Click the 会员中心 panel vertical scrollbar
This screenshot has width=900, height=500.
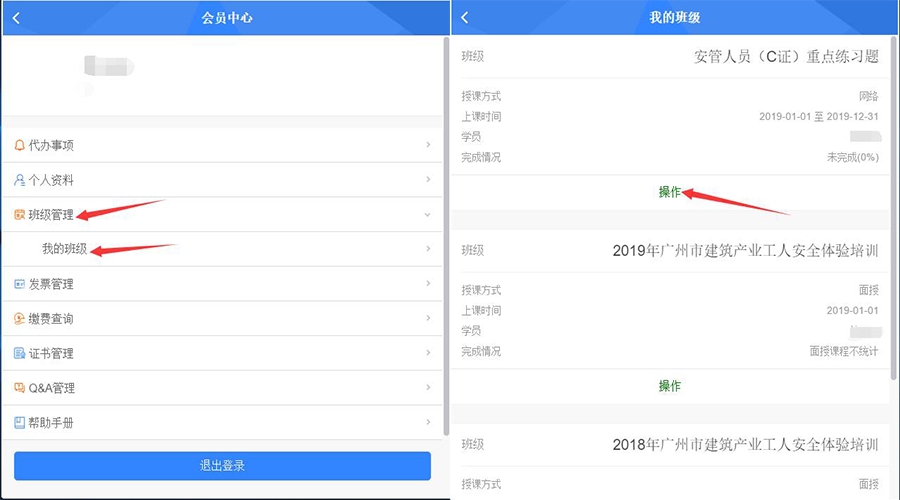click(445, 200)
